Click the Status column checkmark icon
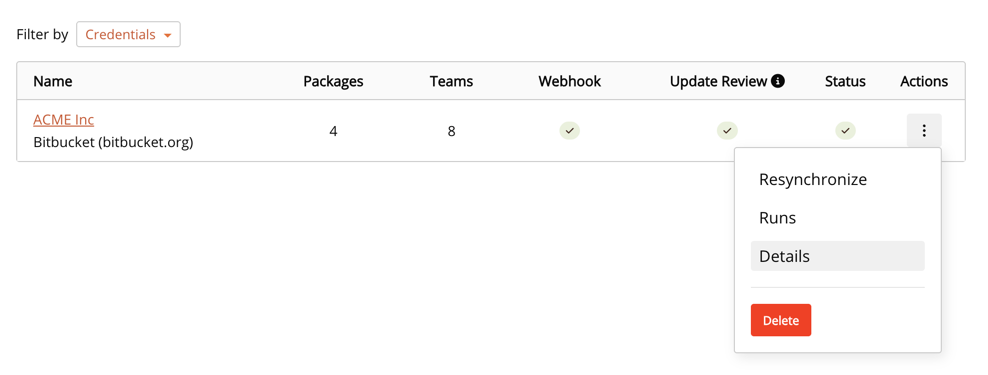988x375 pixels. pos(846,130)
